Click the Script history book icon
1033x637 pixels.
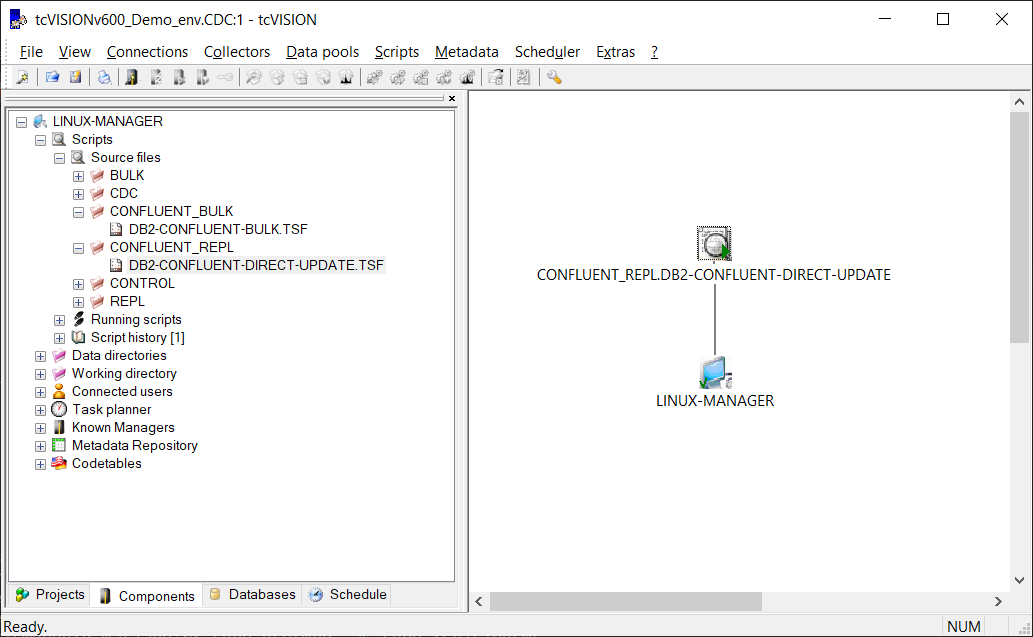pos(78,337)
